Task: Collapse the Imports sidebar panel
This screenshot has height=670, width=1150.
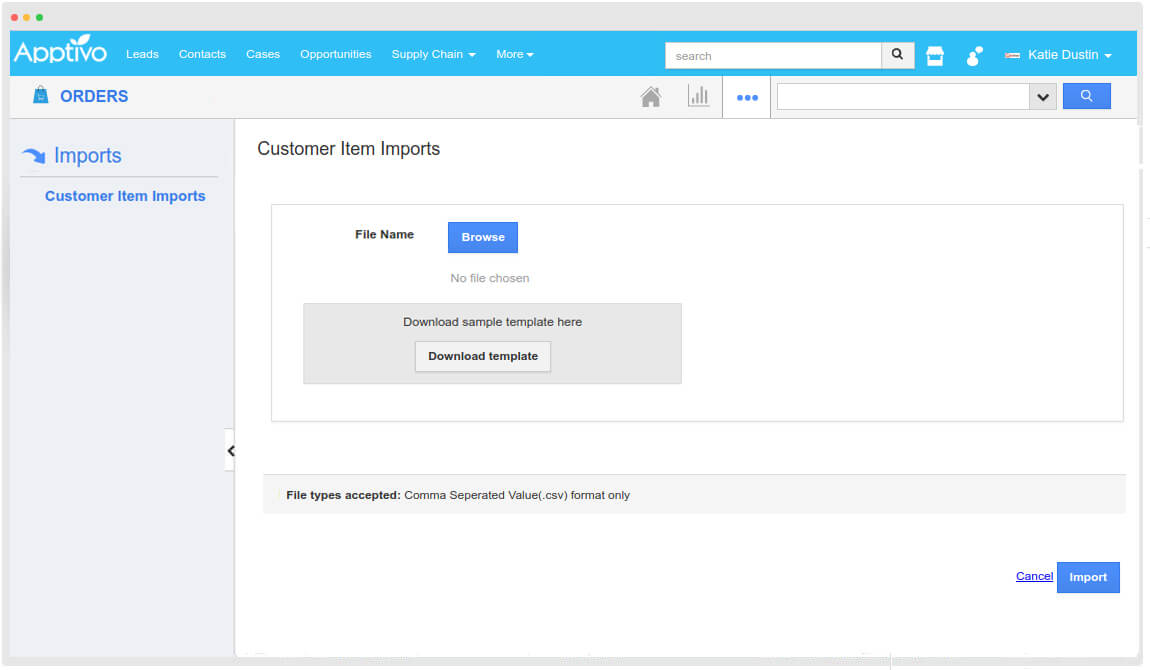Action: [x=230, y=450]
